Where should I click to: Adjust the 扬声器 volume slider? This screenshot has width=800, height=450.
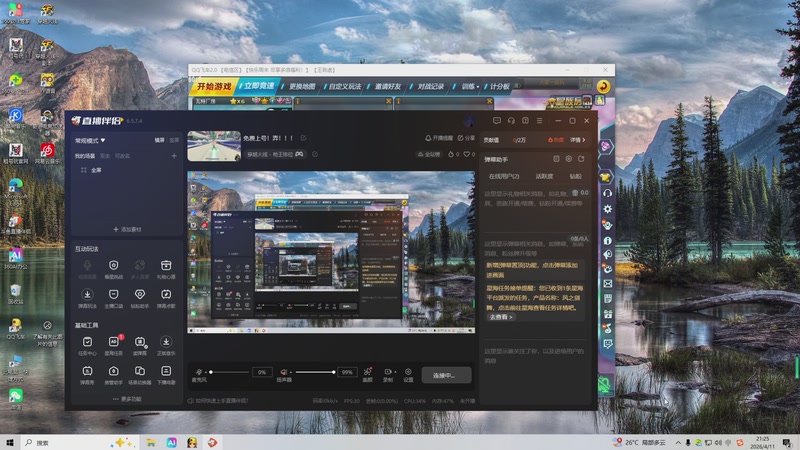(x=314, y=372)
